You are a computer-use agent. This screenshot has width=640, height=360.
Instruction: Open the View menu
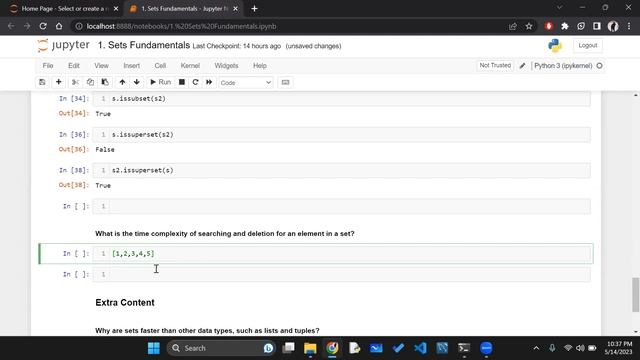pos(101,66)
